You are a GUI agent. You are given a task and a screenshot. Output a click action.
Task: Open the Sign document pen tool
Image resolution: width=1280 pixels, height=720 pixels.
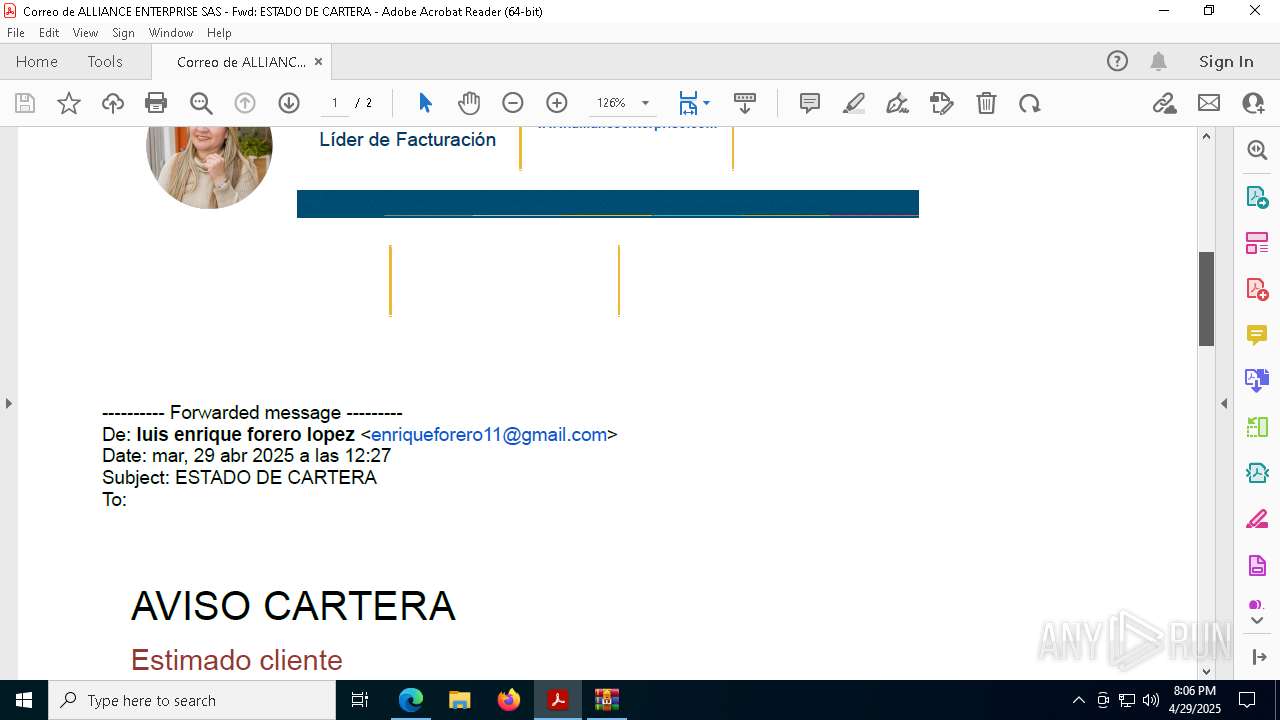pyautogui.click(x=898, y=103)
